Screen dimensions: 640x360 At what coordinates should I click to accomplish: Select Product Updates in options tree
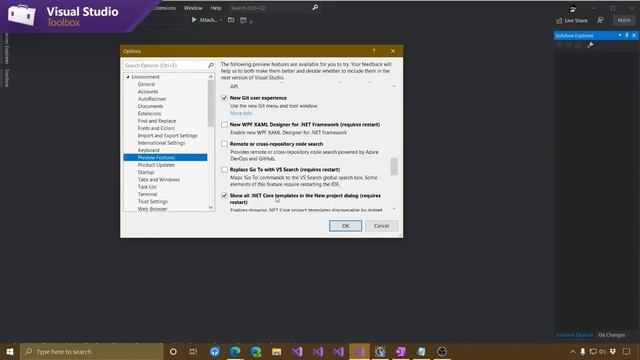(x=156, y=165)
